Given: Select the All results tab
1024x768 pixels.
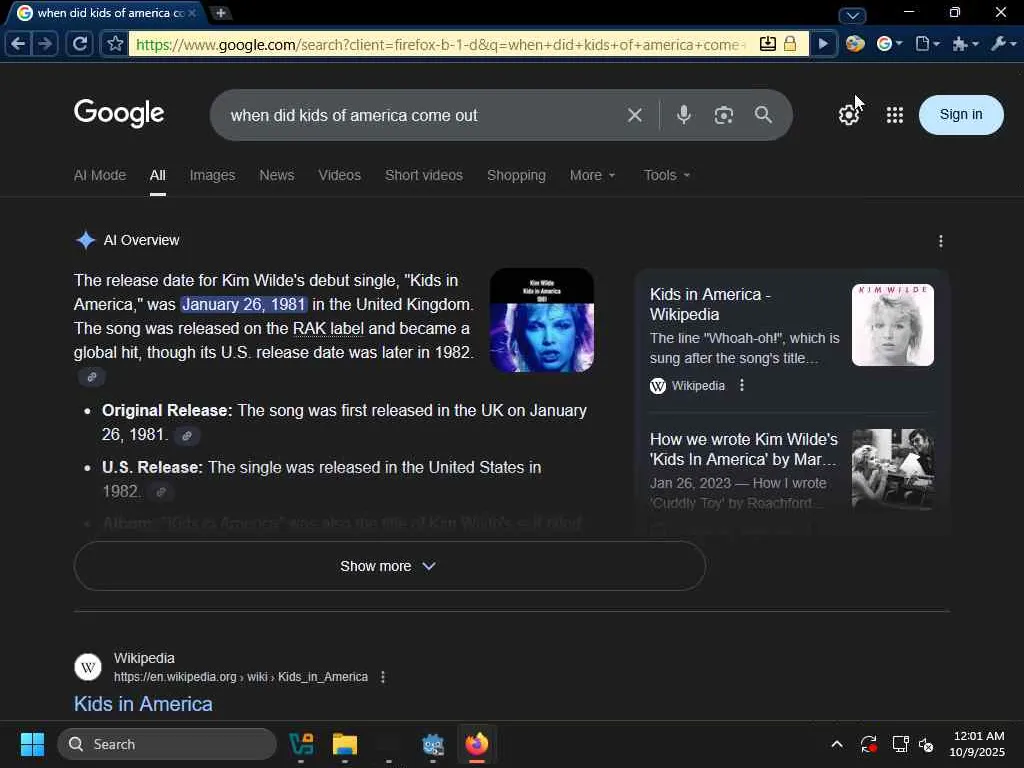Looking at the screenshot, I should coord(157,175).
